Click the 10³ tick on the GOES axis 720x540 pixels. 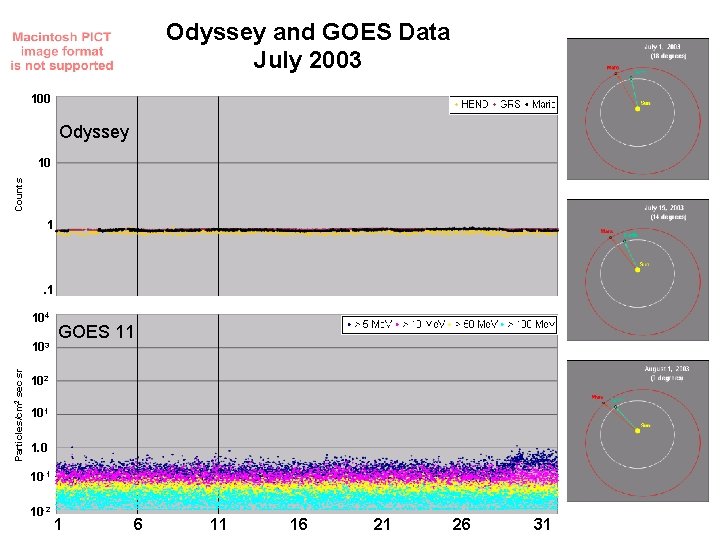pos(40,347)
